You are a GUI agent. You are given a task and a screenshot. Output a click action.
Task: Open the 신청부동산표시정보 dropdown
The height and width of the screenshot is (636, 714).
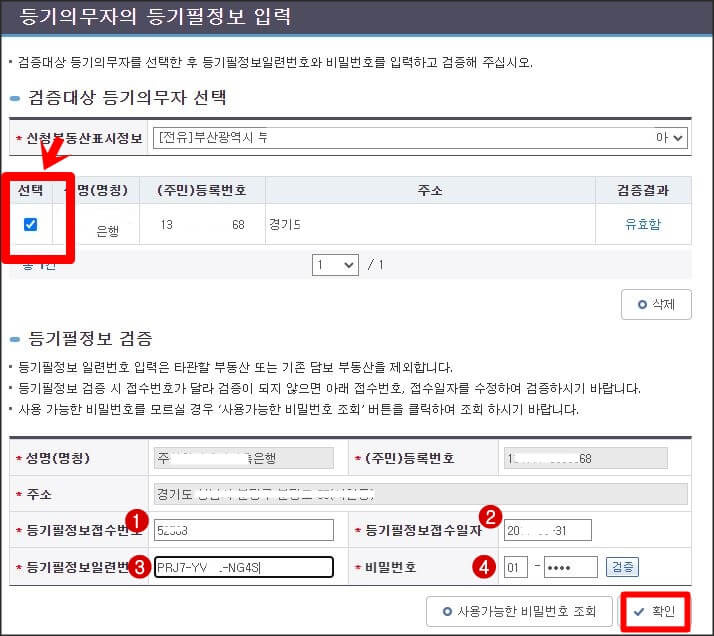pos(420,137)
